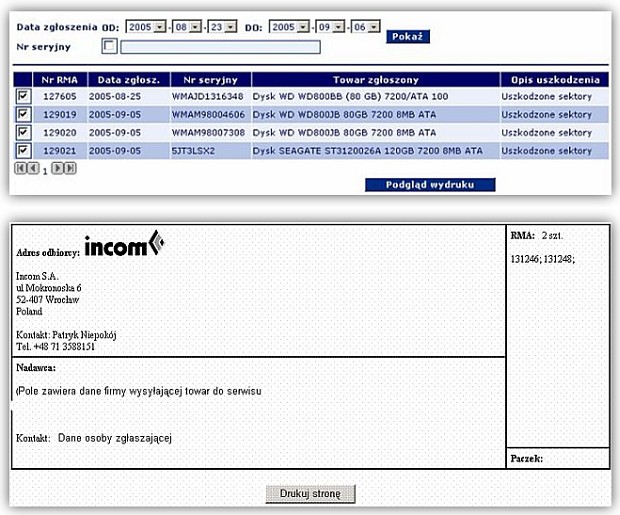Viewport: 620px width, 515px height.
Task: Click serial number WMAM98007308
Action: pos(208,133)
